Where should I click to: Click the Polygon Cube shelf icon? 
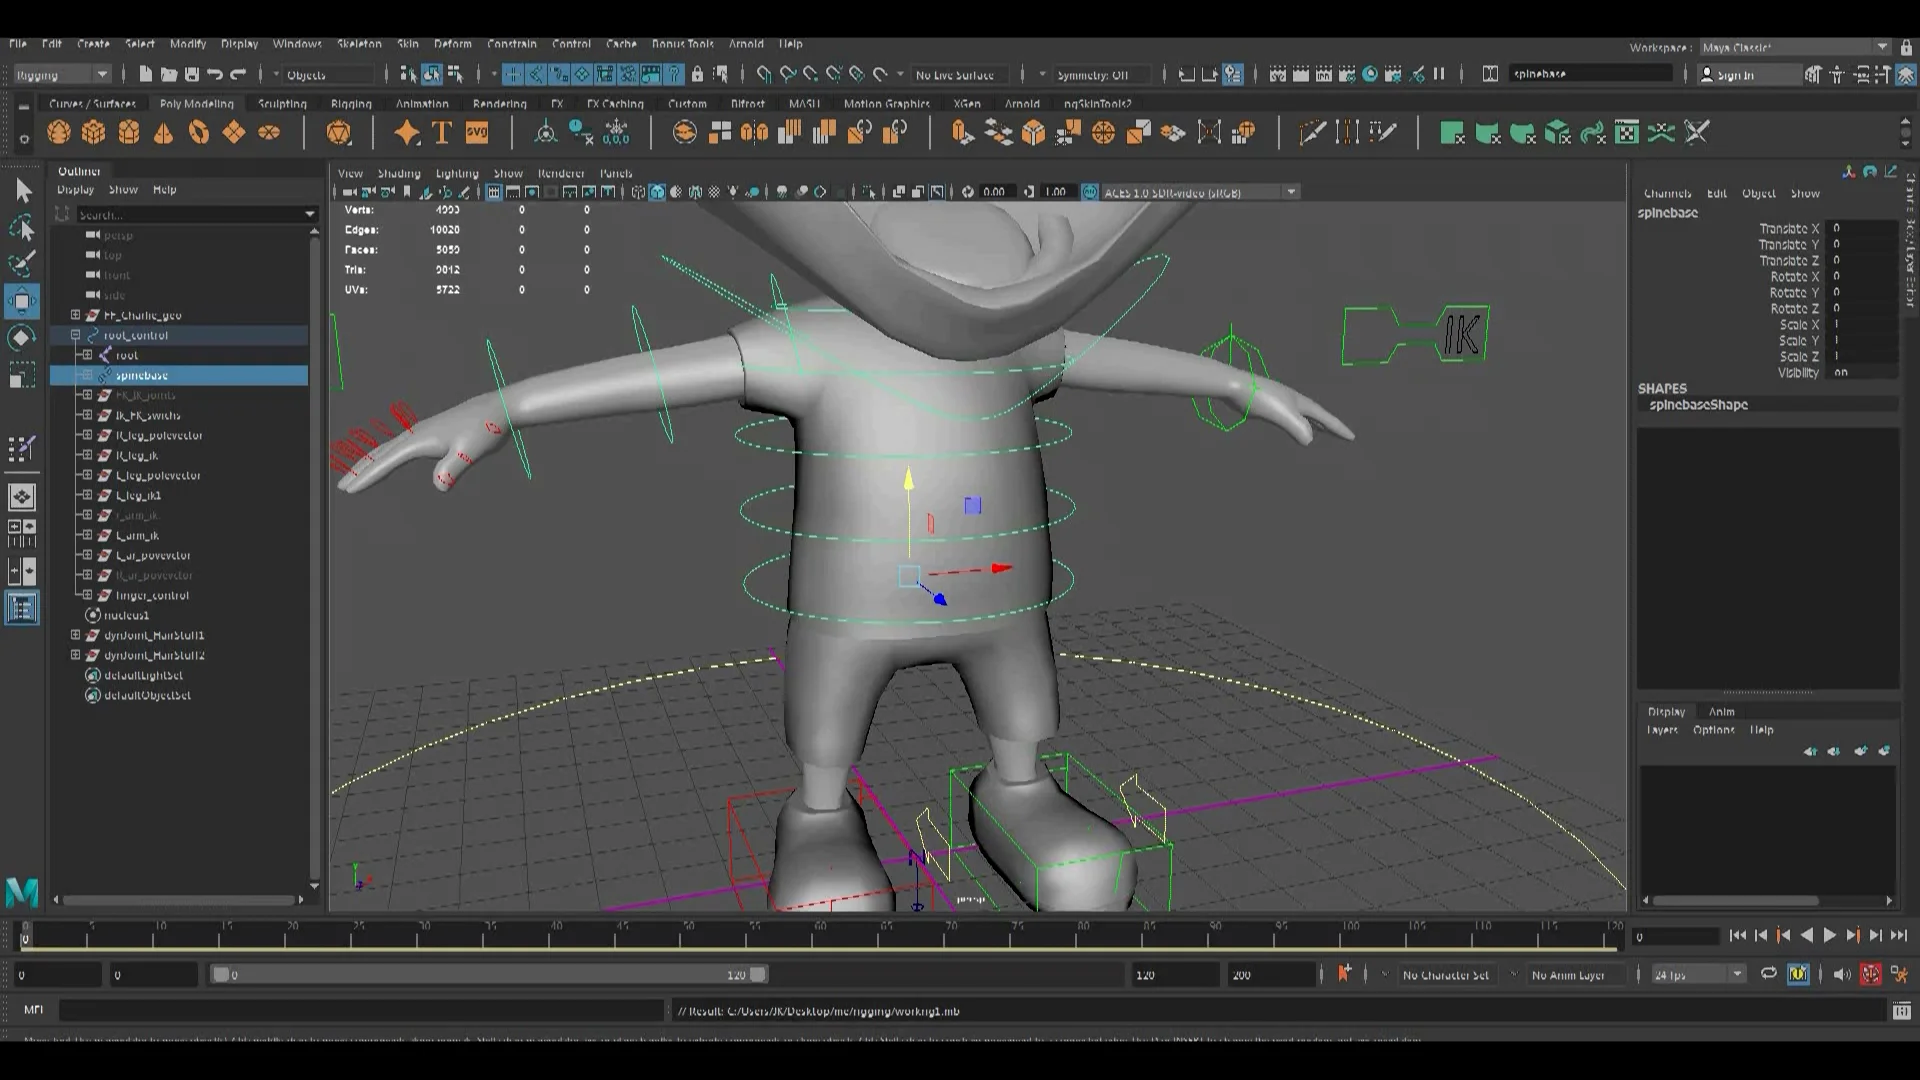[x=94, y=132]
